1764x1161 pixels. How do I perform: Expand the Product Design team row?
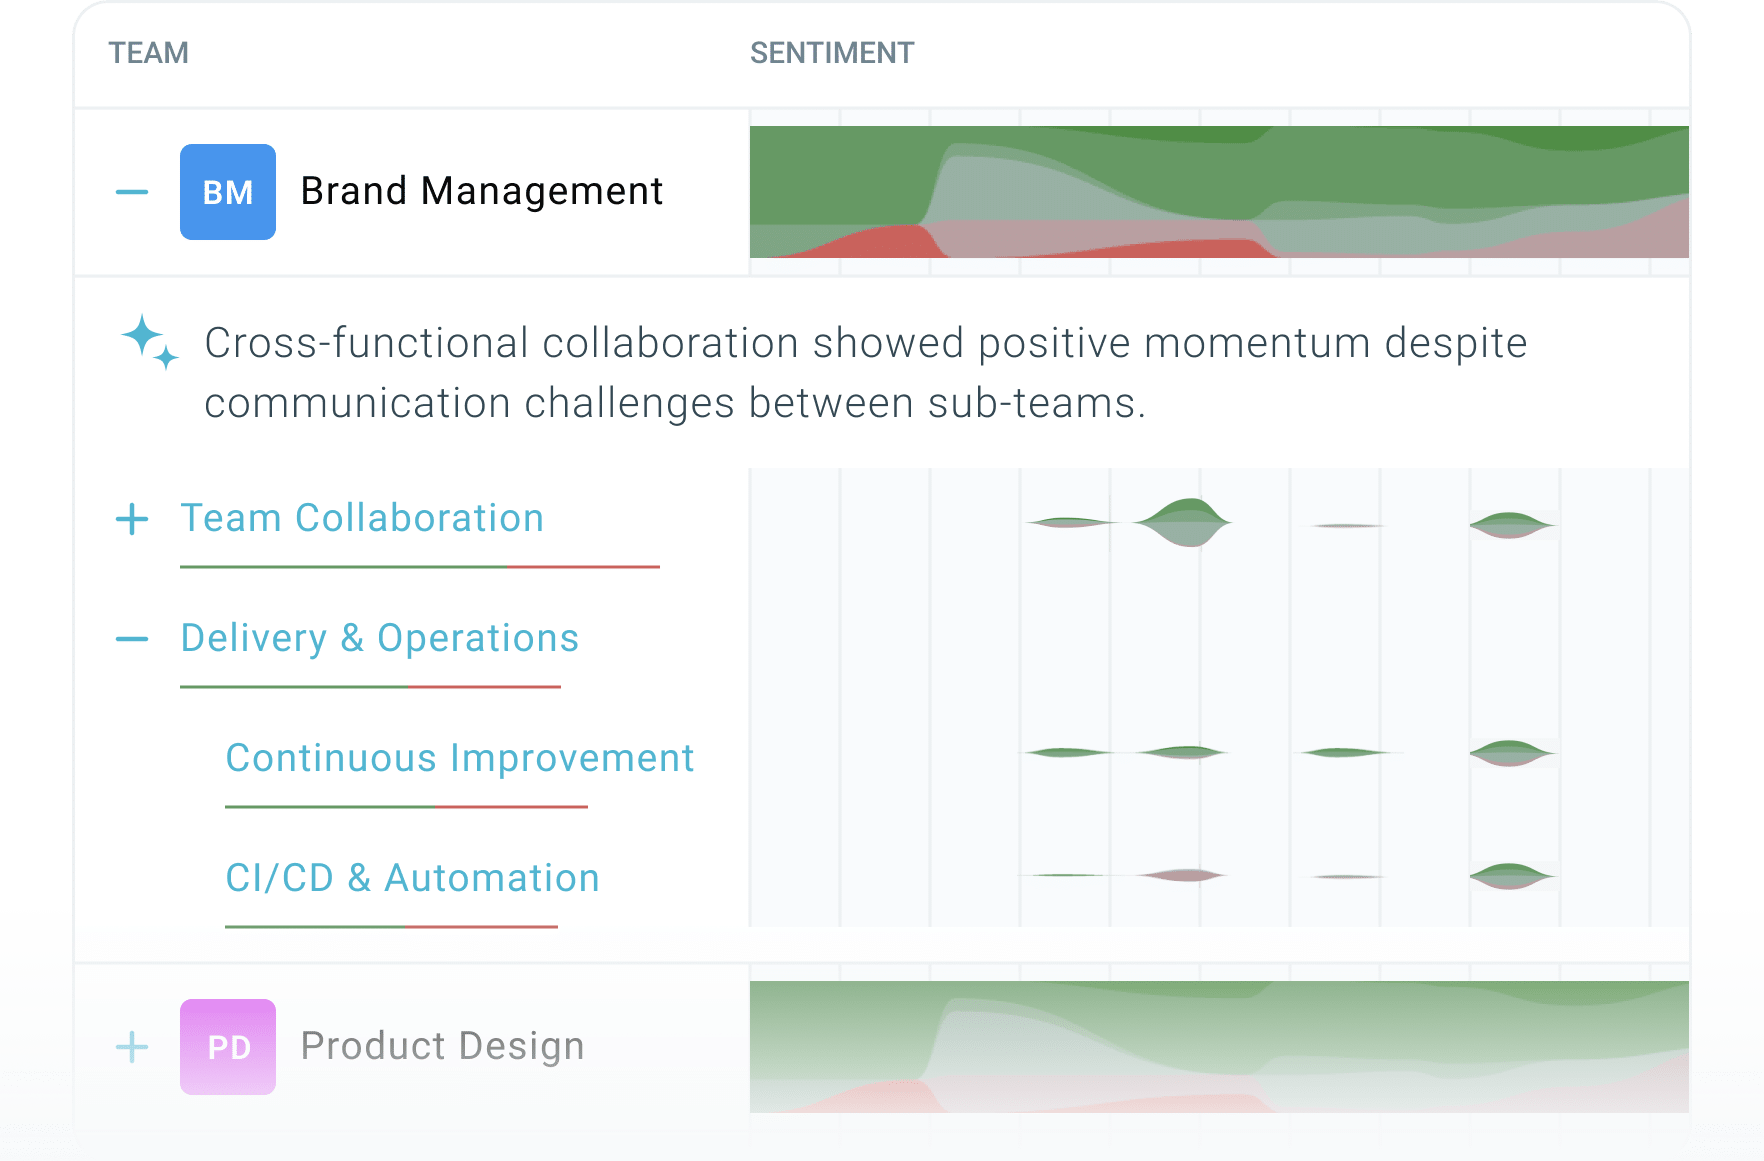click(132, 1047)
